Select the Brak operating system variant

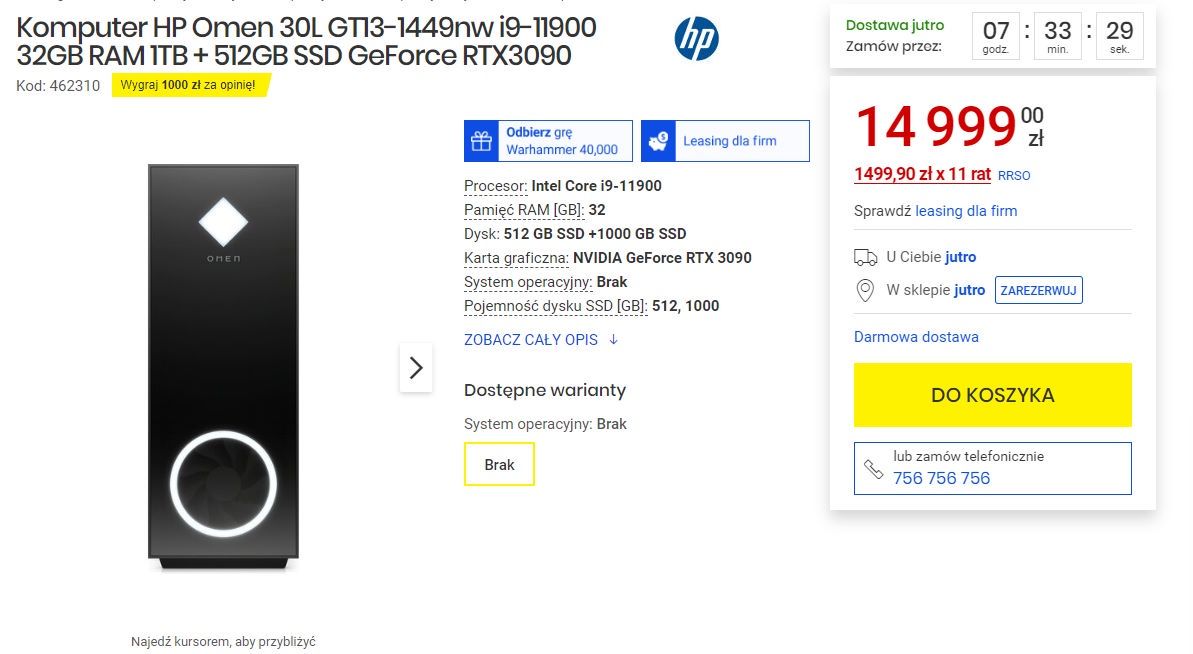499,465
